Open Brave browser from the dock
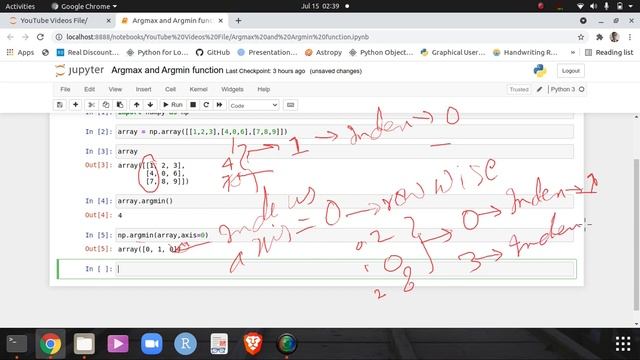The width and height of the screenshot is (640, 360). click(x=253, y=344)
